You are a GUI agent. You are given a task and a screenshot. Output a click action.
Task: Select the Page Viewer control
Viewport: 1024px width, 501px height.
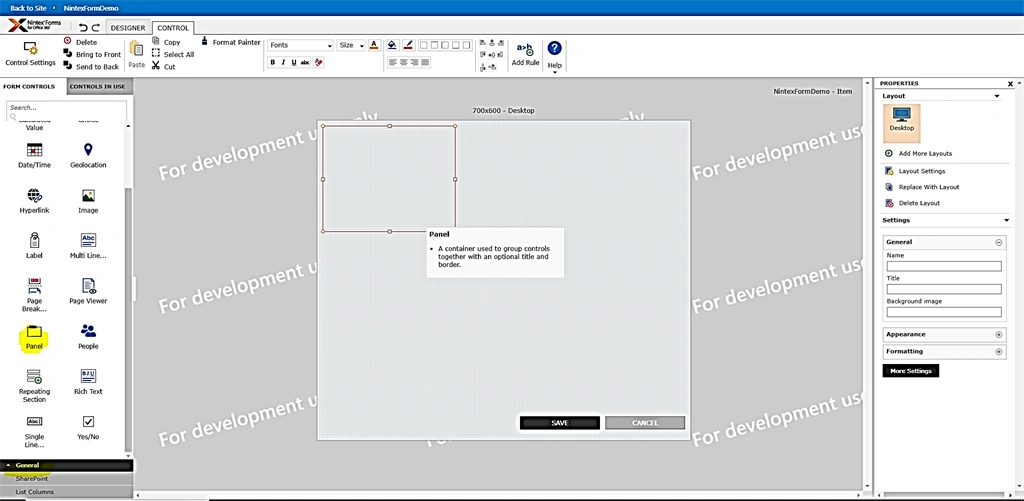click(88, 291)
